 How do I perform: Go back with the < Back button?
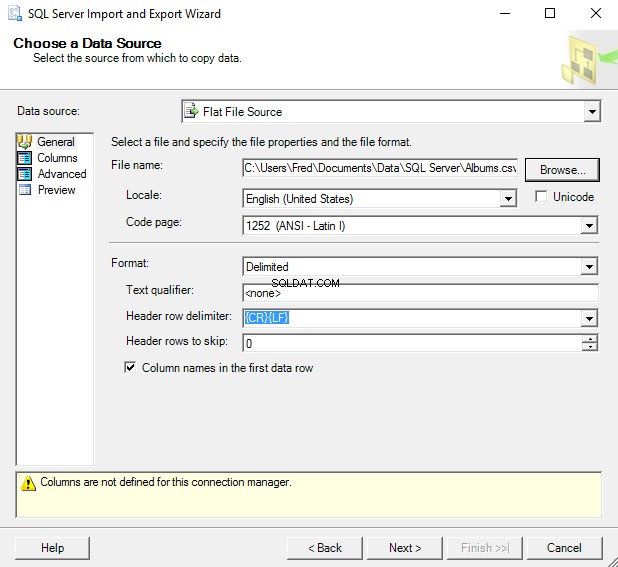(325, 548)
